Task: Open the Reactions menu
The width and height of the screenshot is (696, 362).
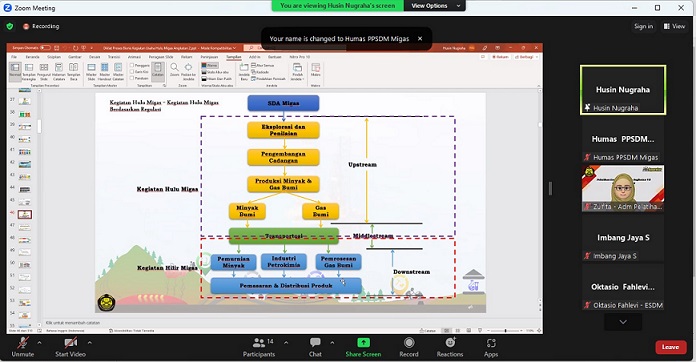Action: [x=450, y=347]
